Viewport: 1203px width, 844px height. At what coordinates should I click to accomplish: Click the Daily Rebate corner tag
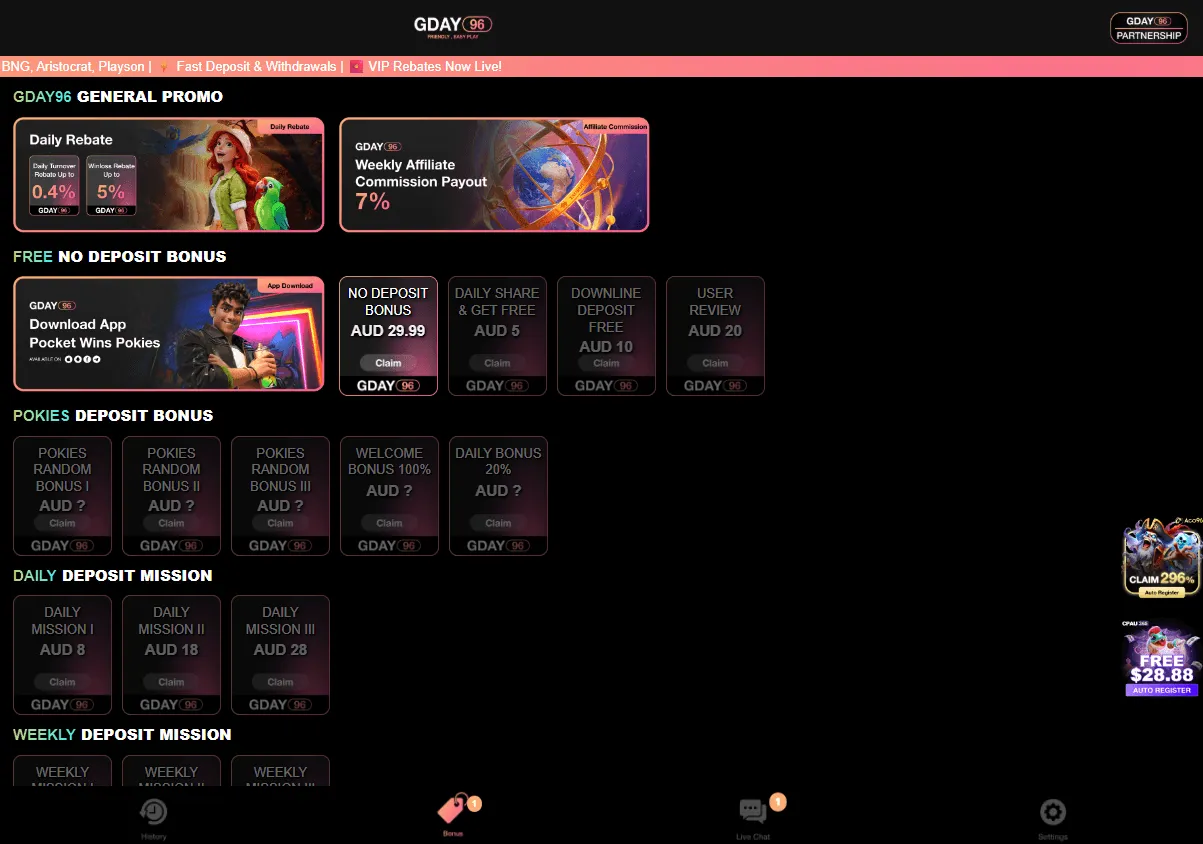(x=291, y=127)
